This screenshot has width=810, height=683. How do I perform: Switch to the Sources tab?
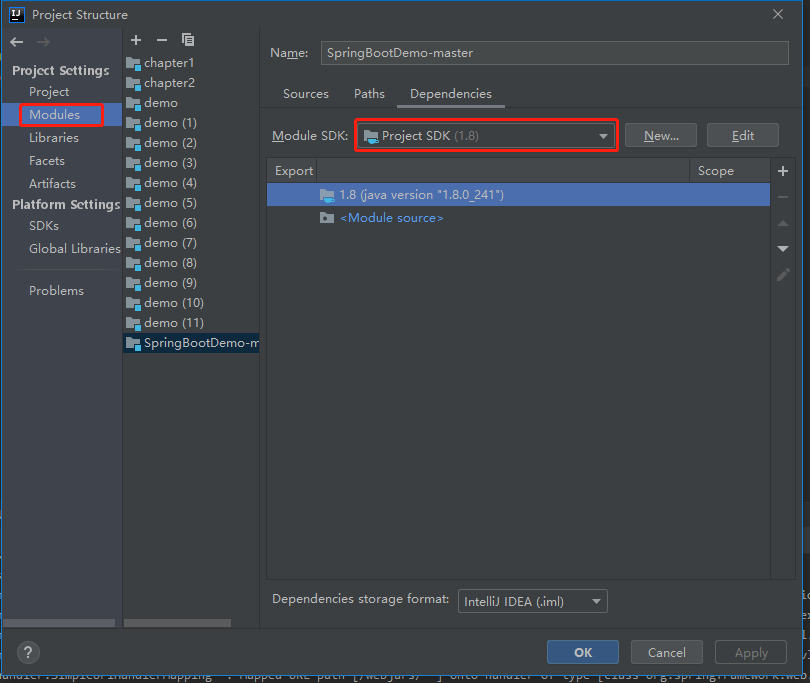click(306, 94)
